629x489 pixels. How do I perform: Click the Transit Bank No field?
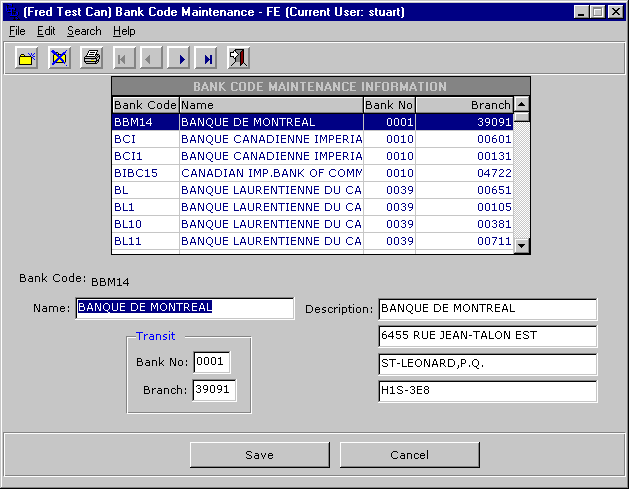tap(212, 362)
